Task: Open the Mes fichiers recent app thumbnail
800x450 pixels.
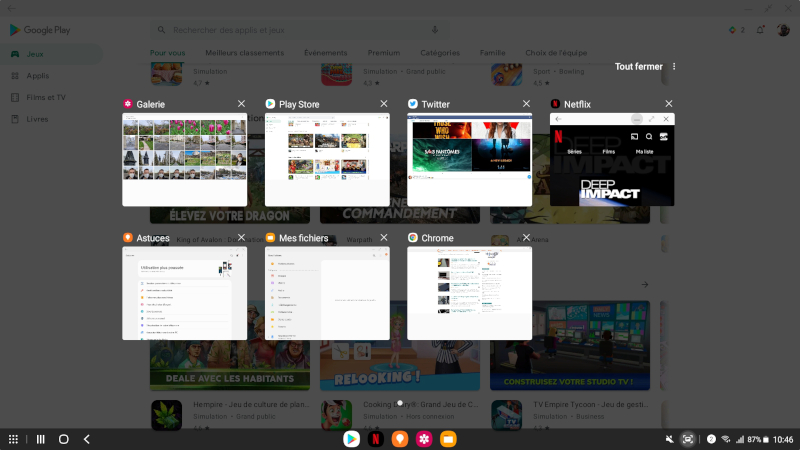Action: coord(327,293)
